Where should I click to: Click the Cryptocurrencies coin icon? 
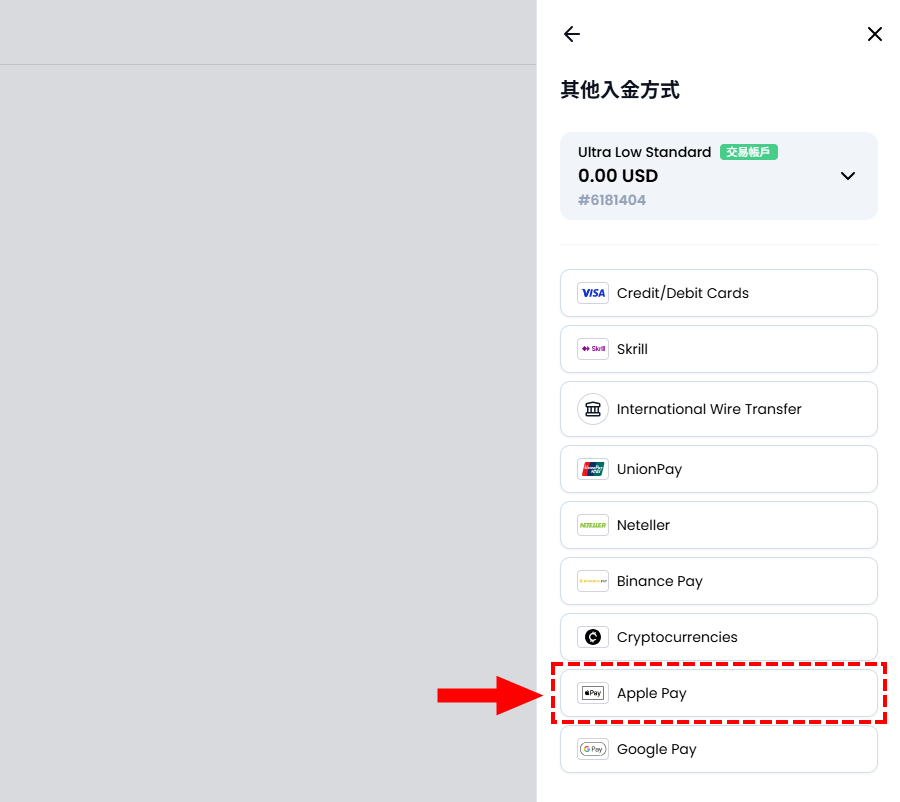(593, 637)
